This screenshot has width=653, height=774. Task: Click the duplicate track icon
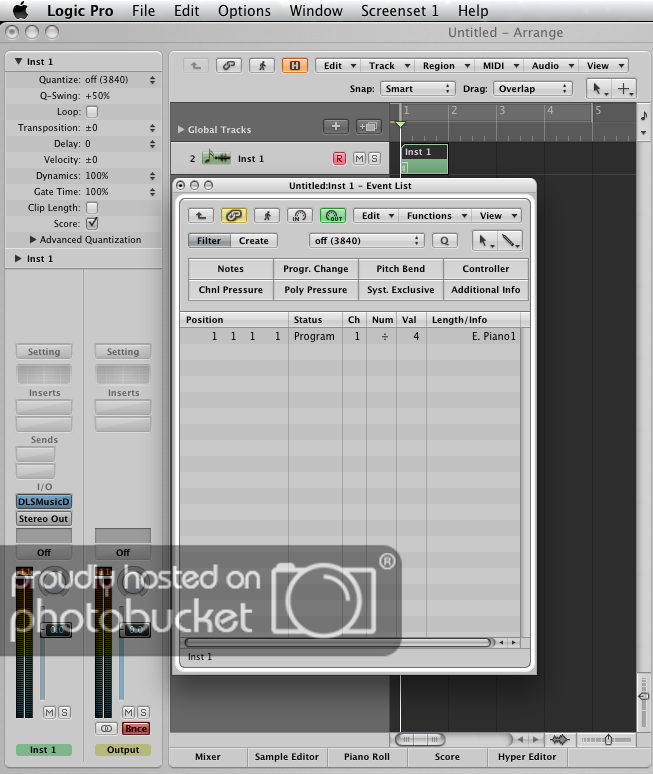point(368,126)
